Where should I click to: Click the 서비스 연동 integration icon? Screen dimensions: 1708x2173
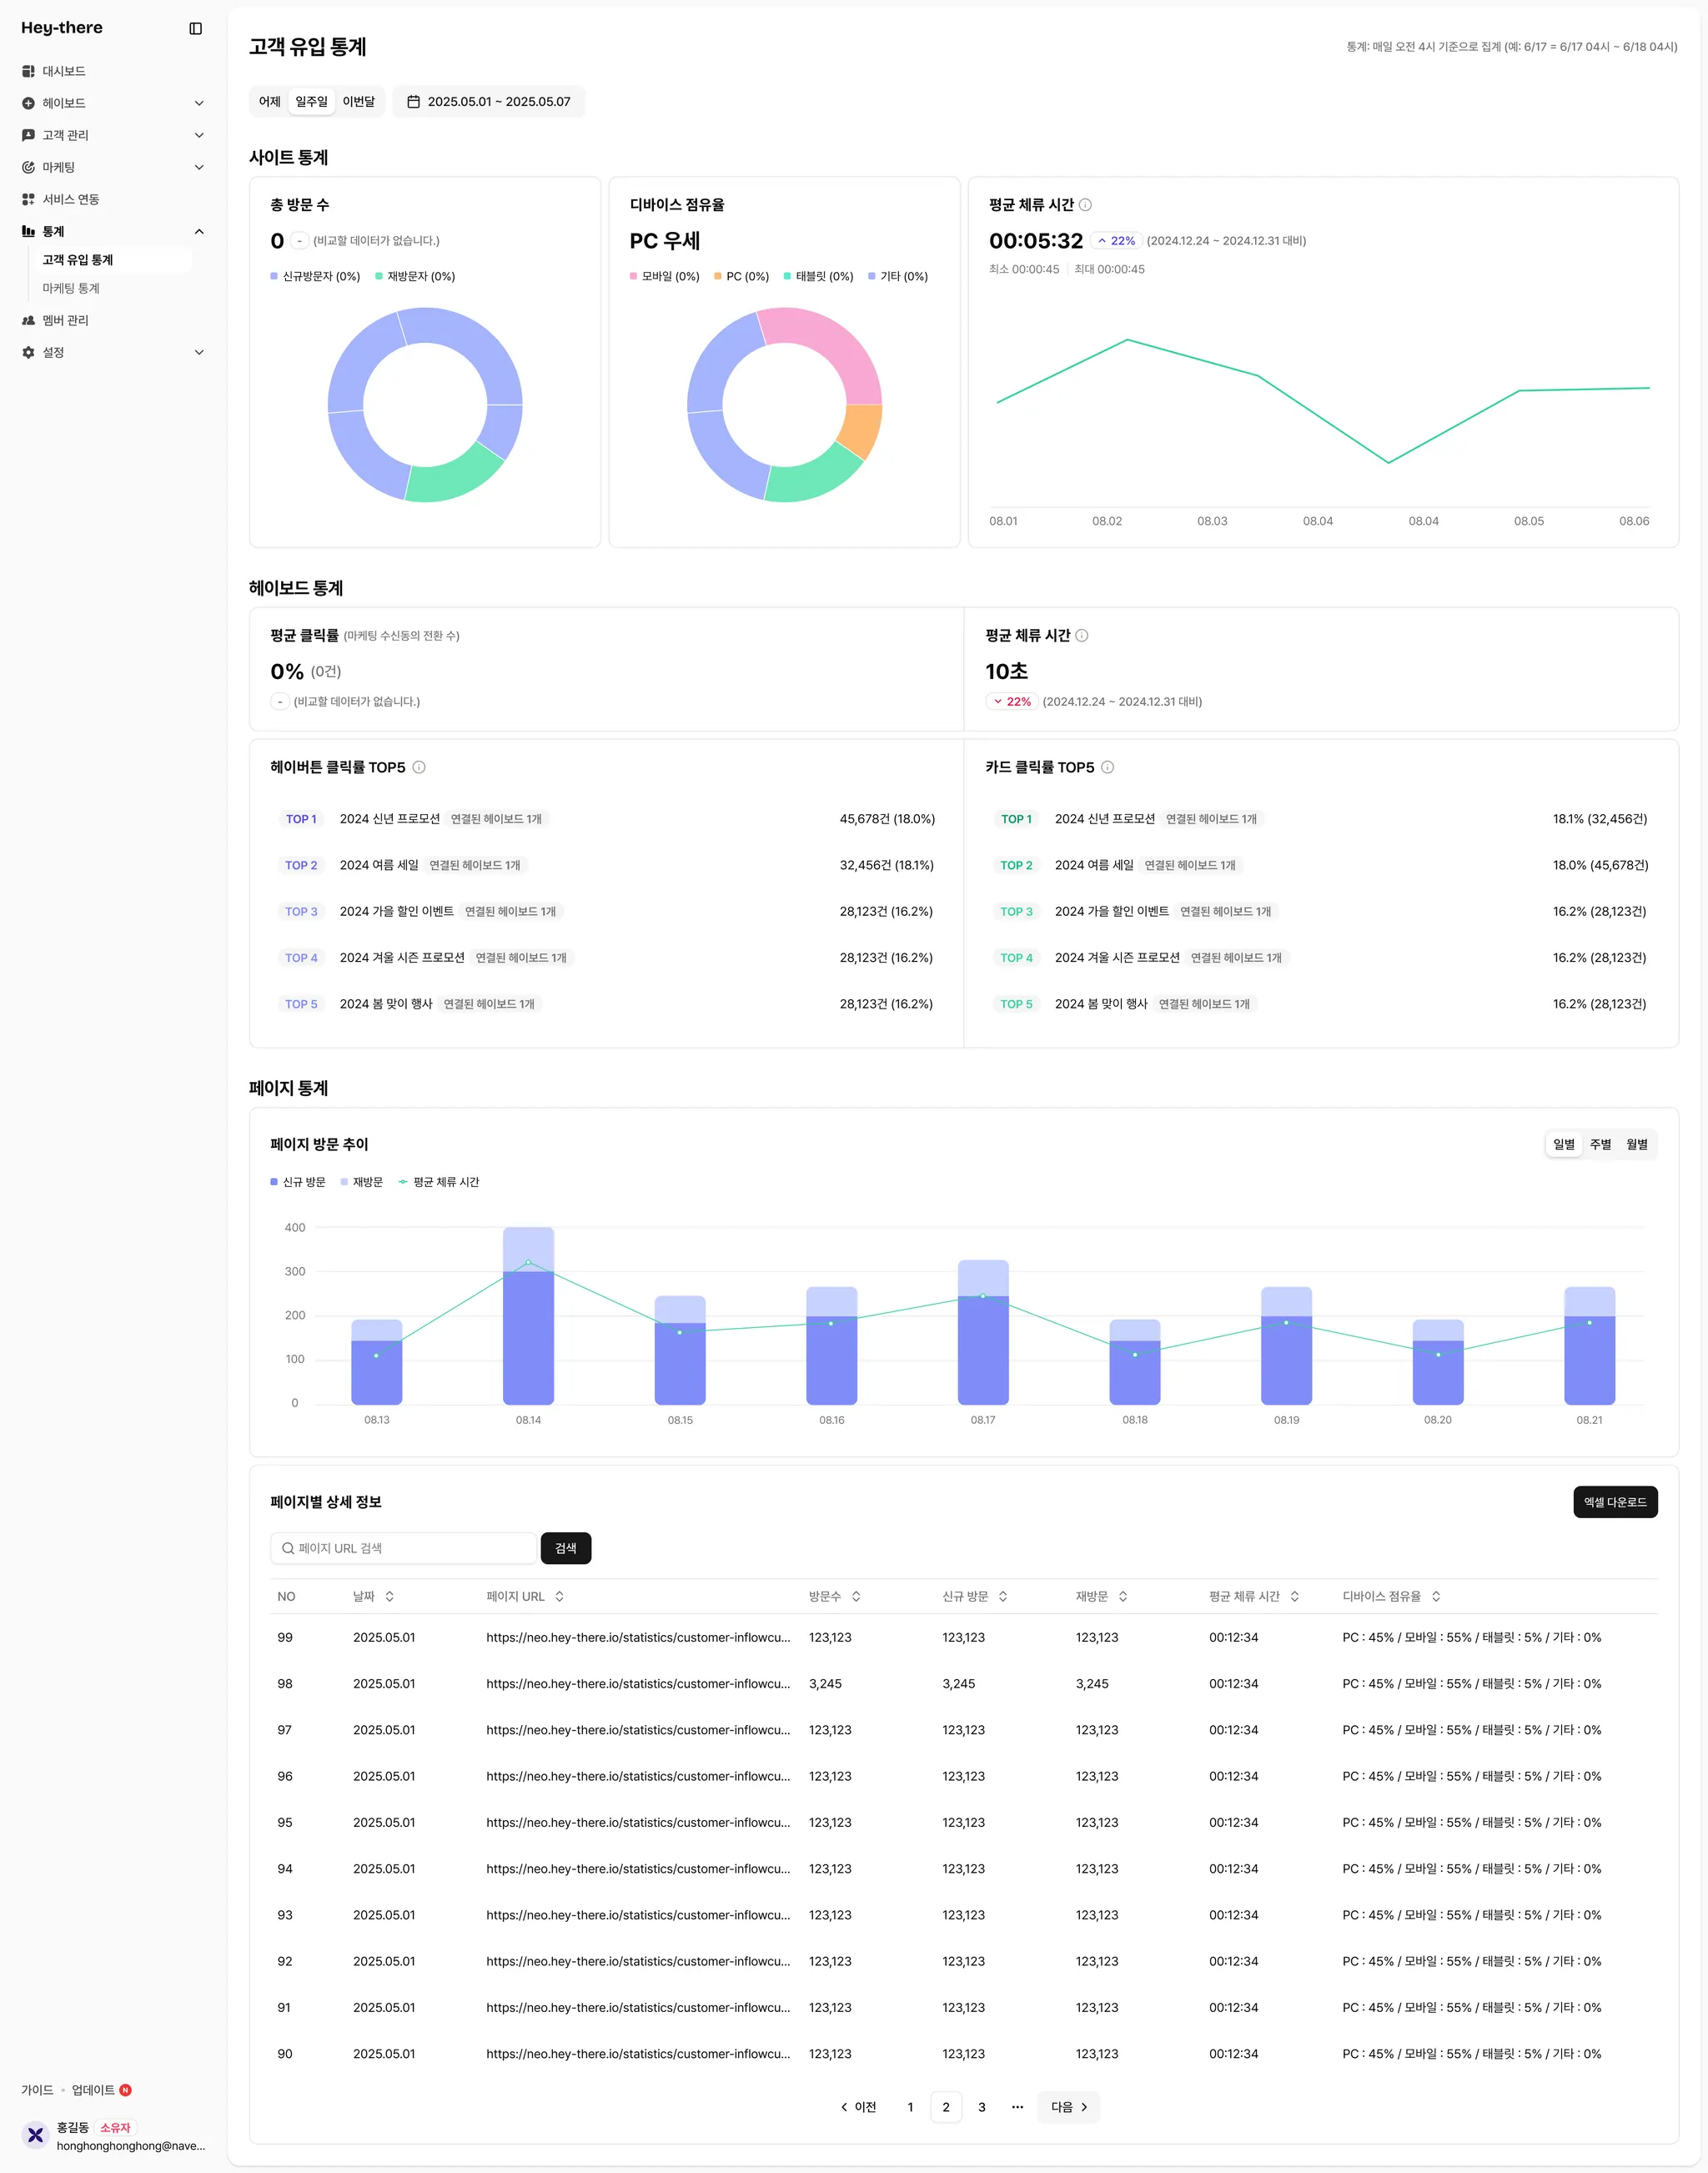click(x=28, y=199)
